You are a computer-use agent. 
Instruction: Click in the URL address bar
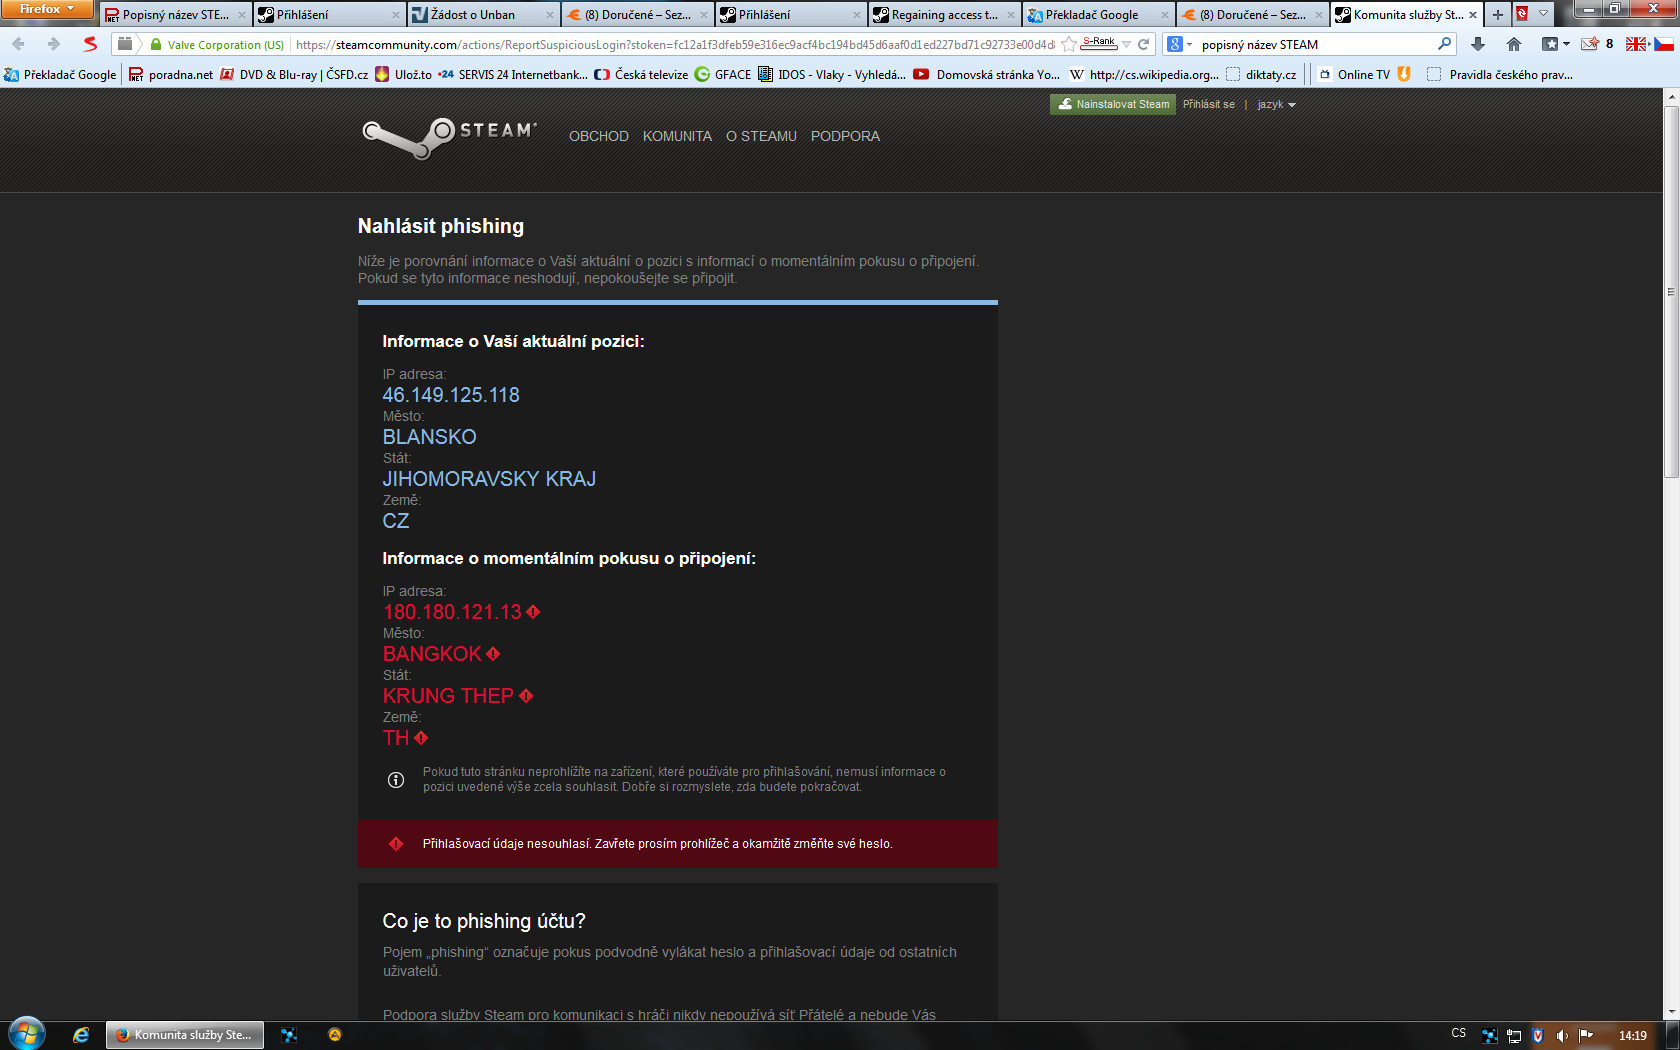pyautogui.click(x=675, y=44)
